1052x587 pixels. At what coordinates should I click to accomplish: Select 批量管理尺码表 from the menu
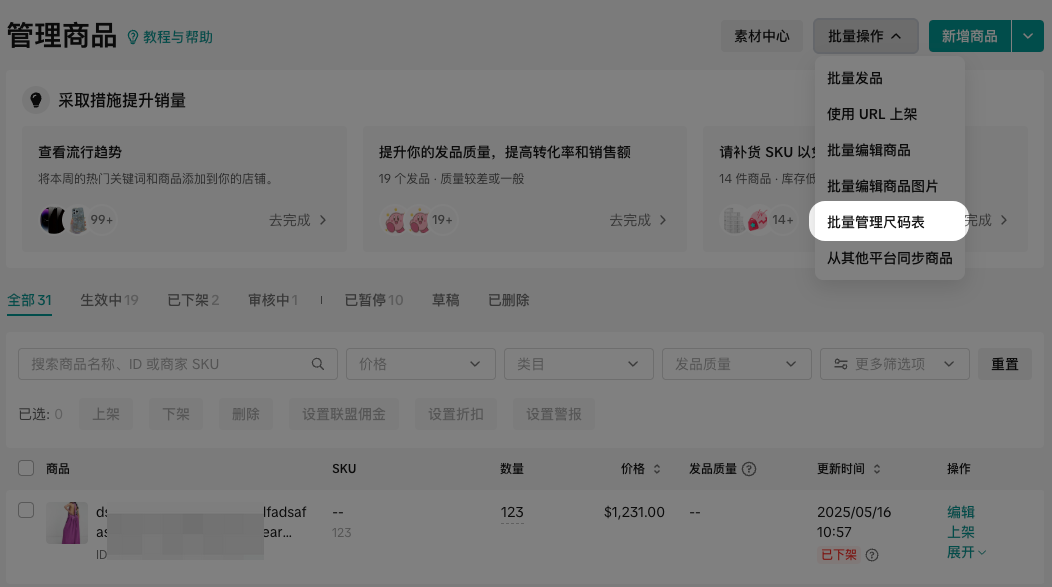[x=888, y=222]
